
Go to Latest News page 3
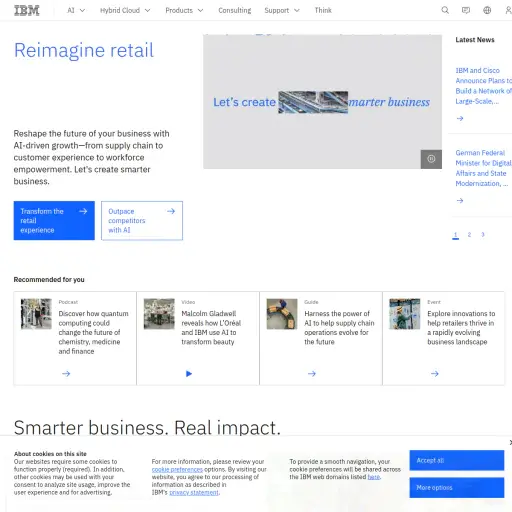(x=483, y=235)
